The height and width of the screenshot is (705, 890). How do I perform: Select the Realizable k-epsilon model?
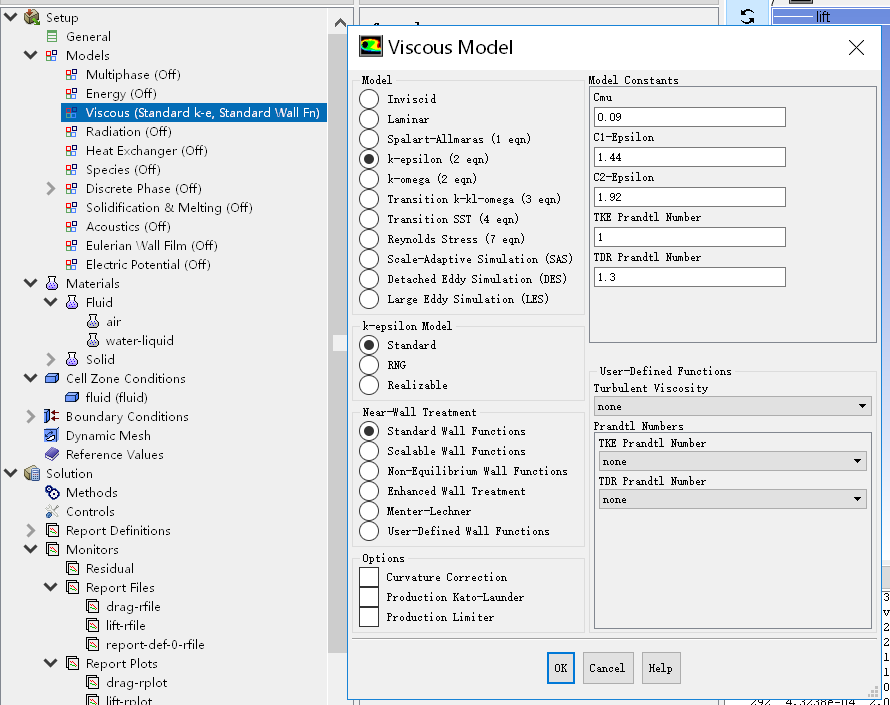pos(369,385)
